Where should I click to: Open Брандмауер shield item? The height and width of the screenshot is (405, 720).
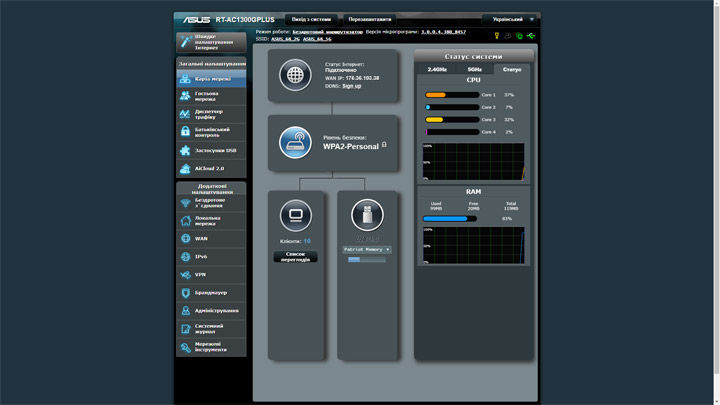coord(211,292)
